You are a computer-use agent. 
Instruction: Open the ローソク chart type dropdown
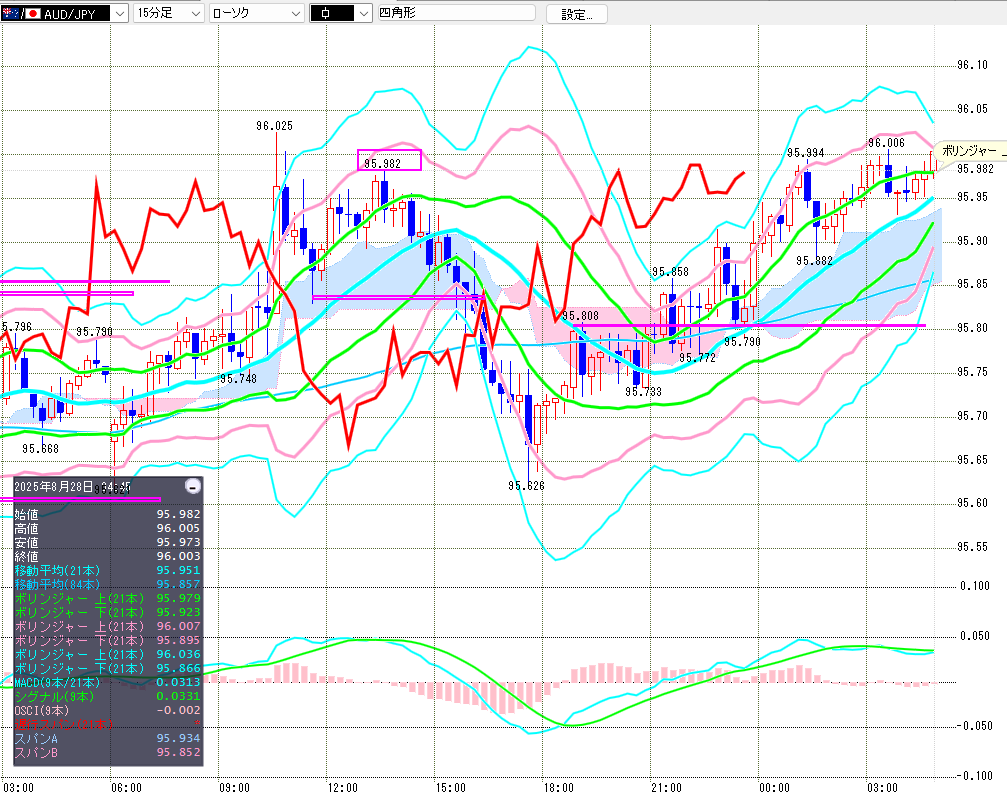coord(256,13)
